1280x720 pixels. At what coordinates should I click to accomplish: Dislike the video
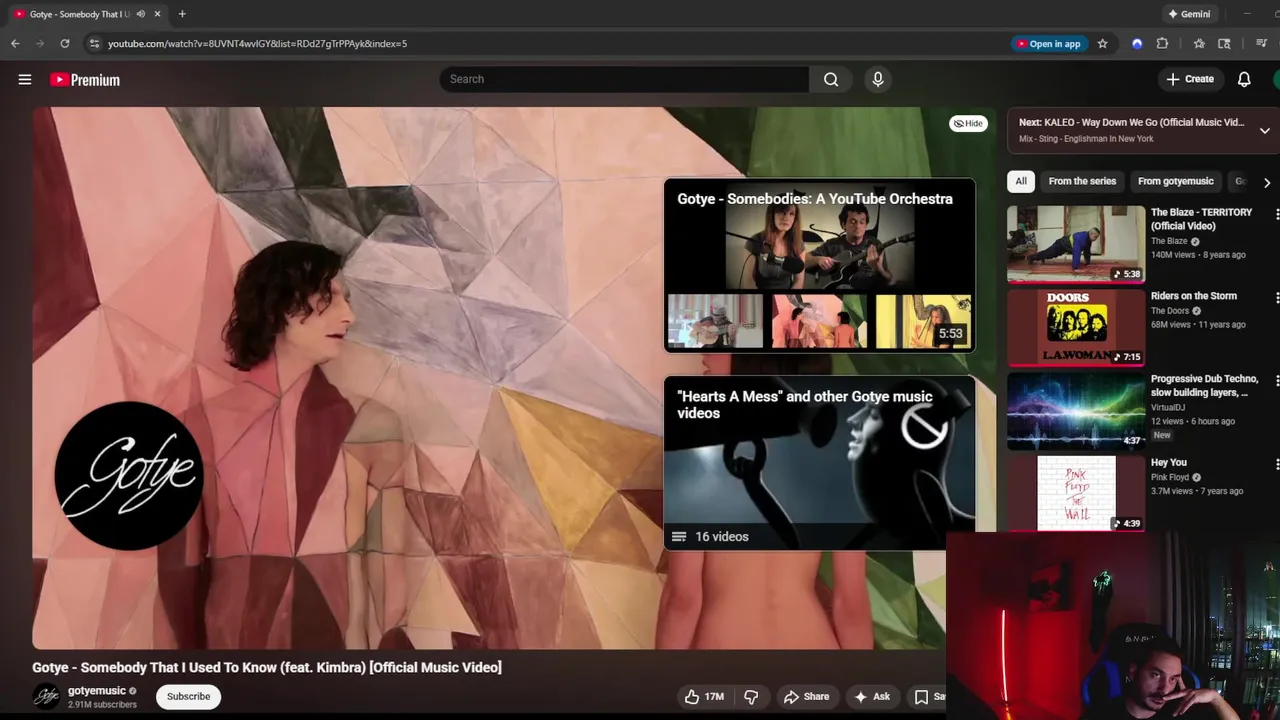coord(751,697)
